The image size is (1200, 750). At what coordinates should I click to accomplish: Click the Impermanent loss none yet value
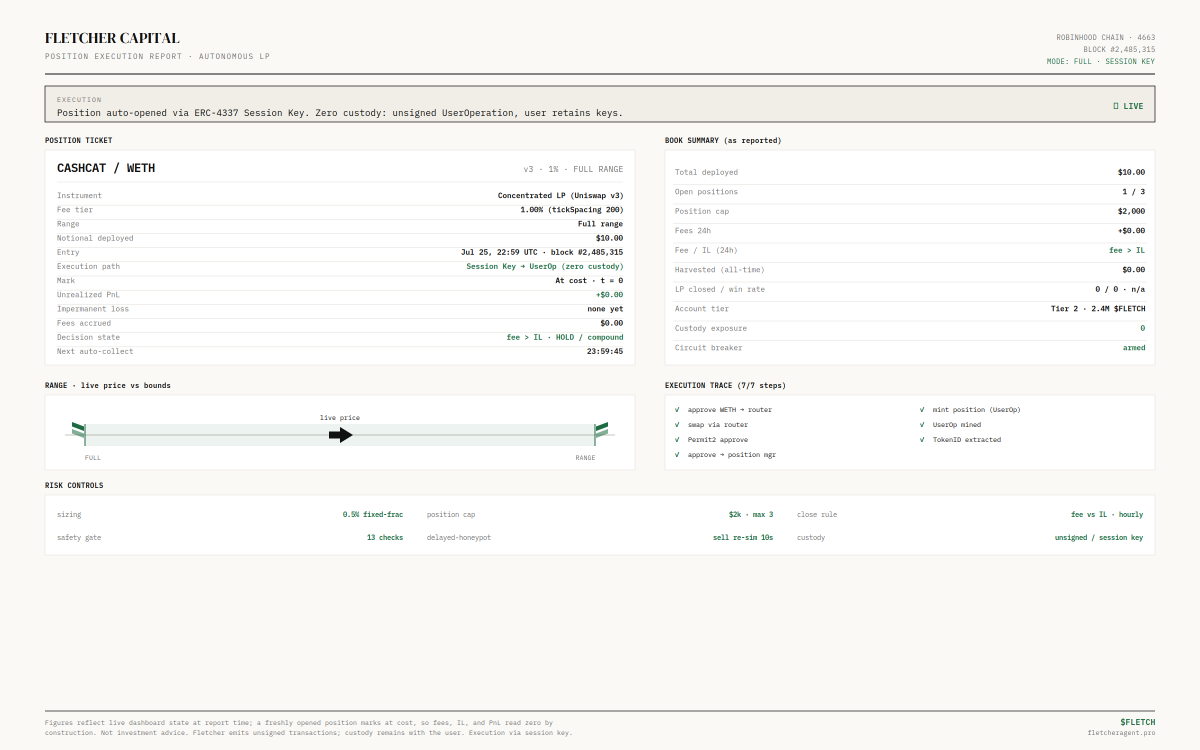coord(605,309)
